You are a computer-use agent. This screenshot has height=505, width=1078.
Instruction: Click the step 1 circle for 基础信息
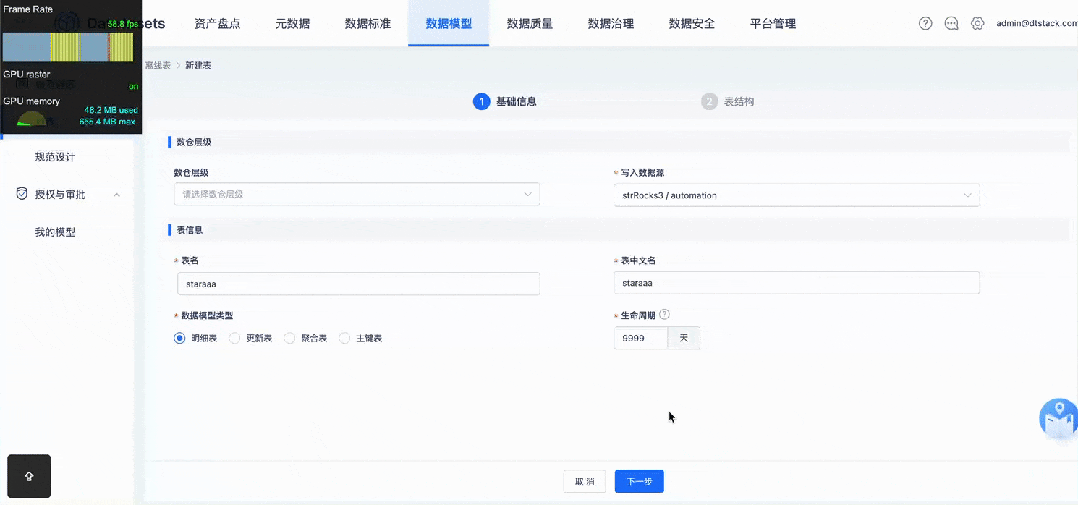[481, 102]
